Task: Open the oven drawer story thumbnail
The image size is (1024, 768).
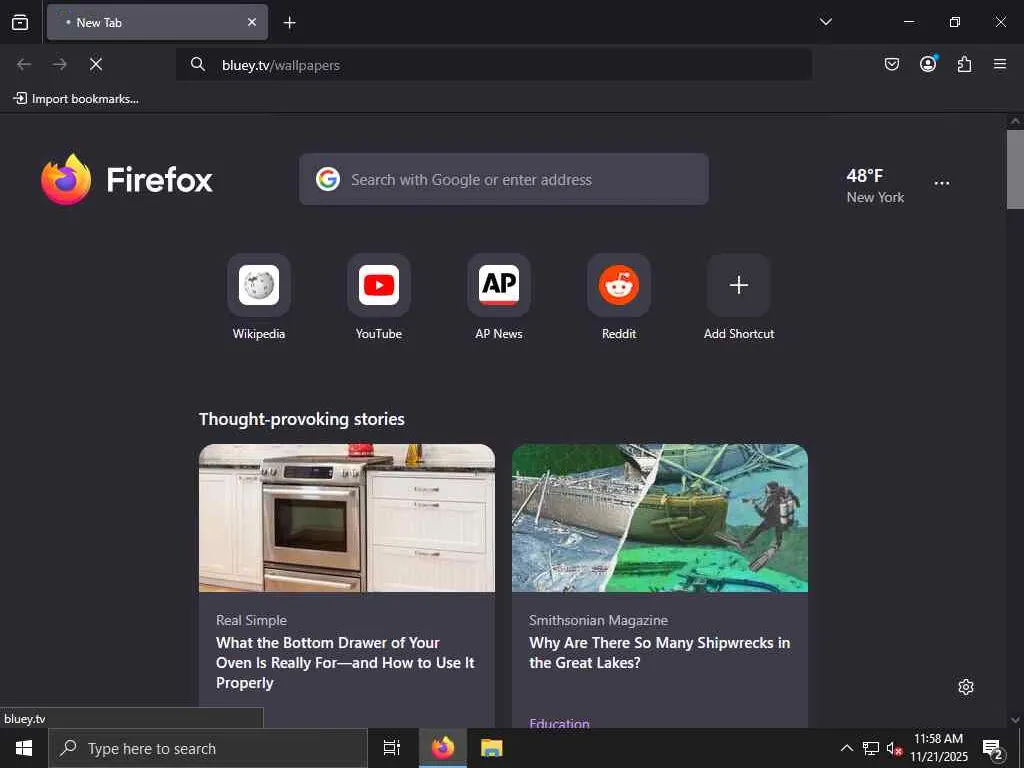Action: click(347, 518)
